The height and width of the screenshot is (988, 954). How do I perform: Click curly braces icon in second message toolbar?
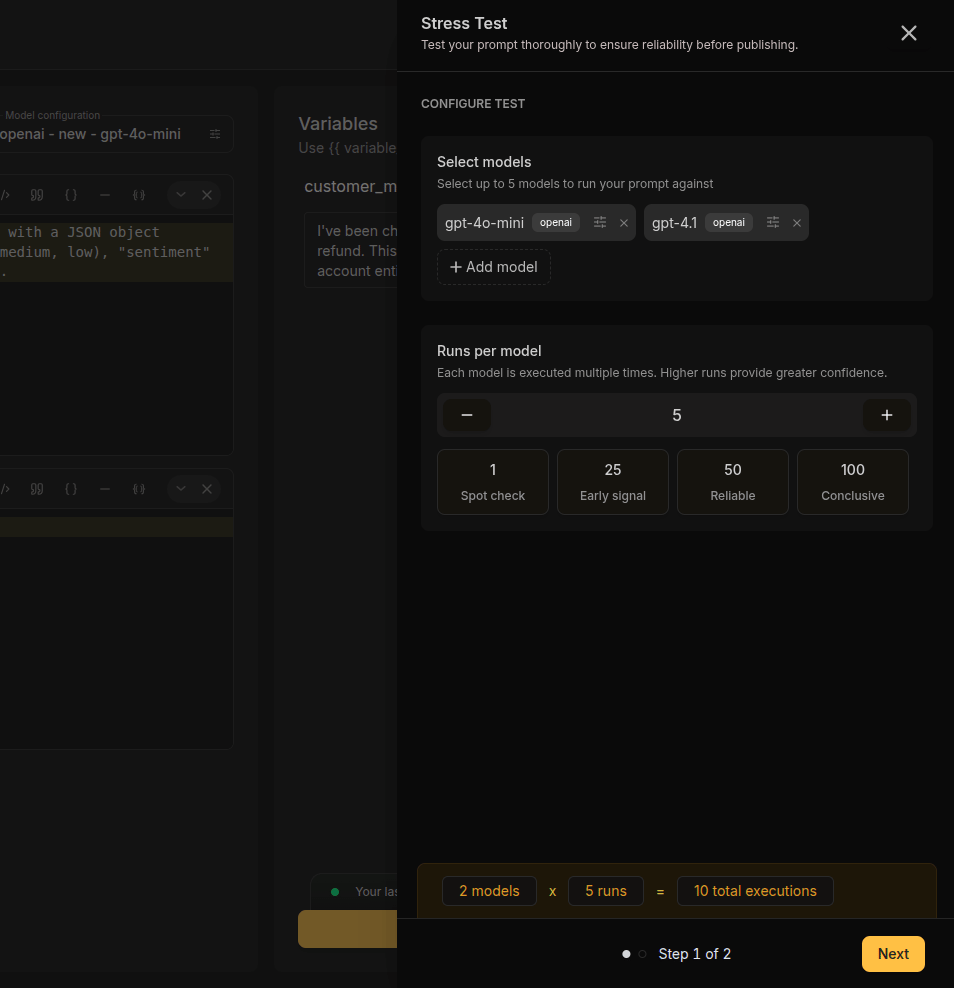(71, 489)
